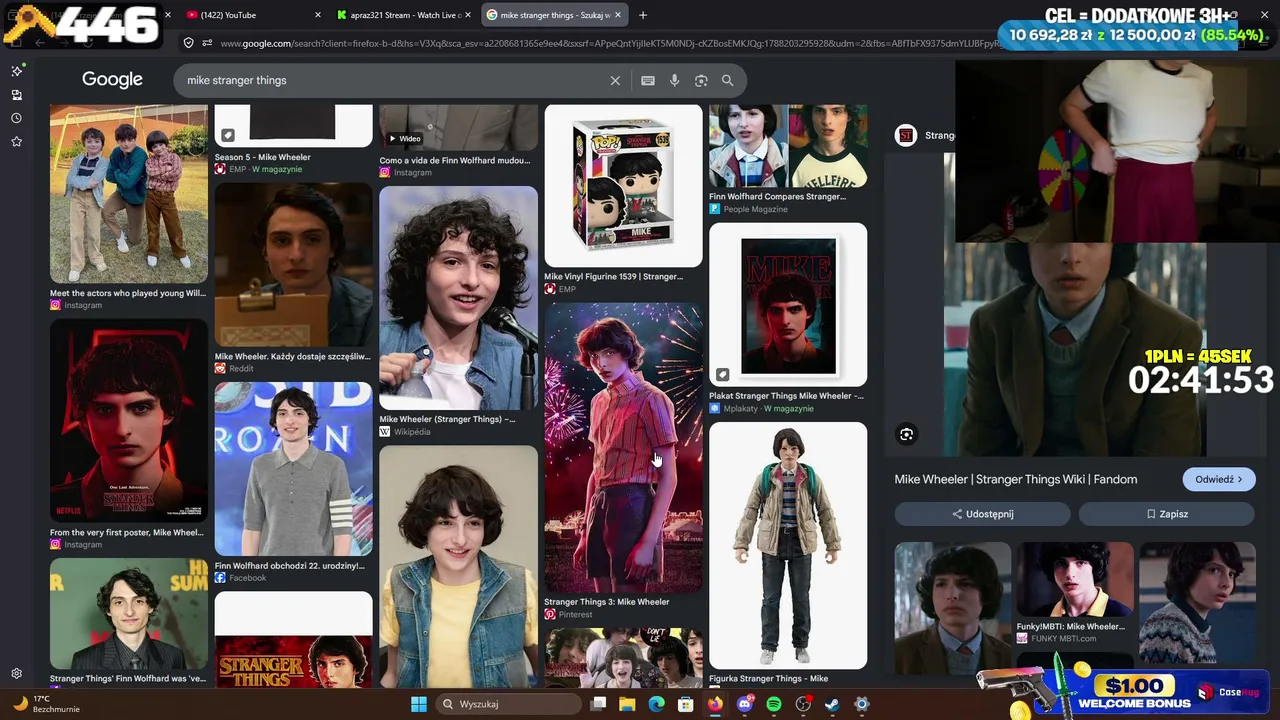Show site tracking protection shield info
The height and width of the screenshot is (720, 1280).
coord(188,43)
